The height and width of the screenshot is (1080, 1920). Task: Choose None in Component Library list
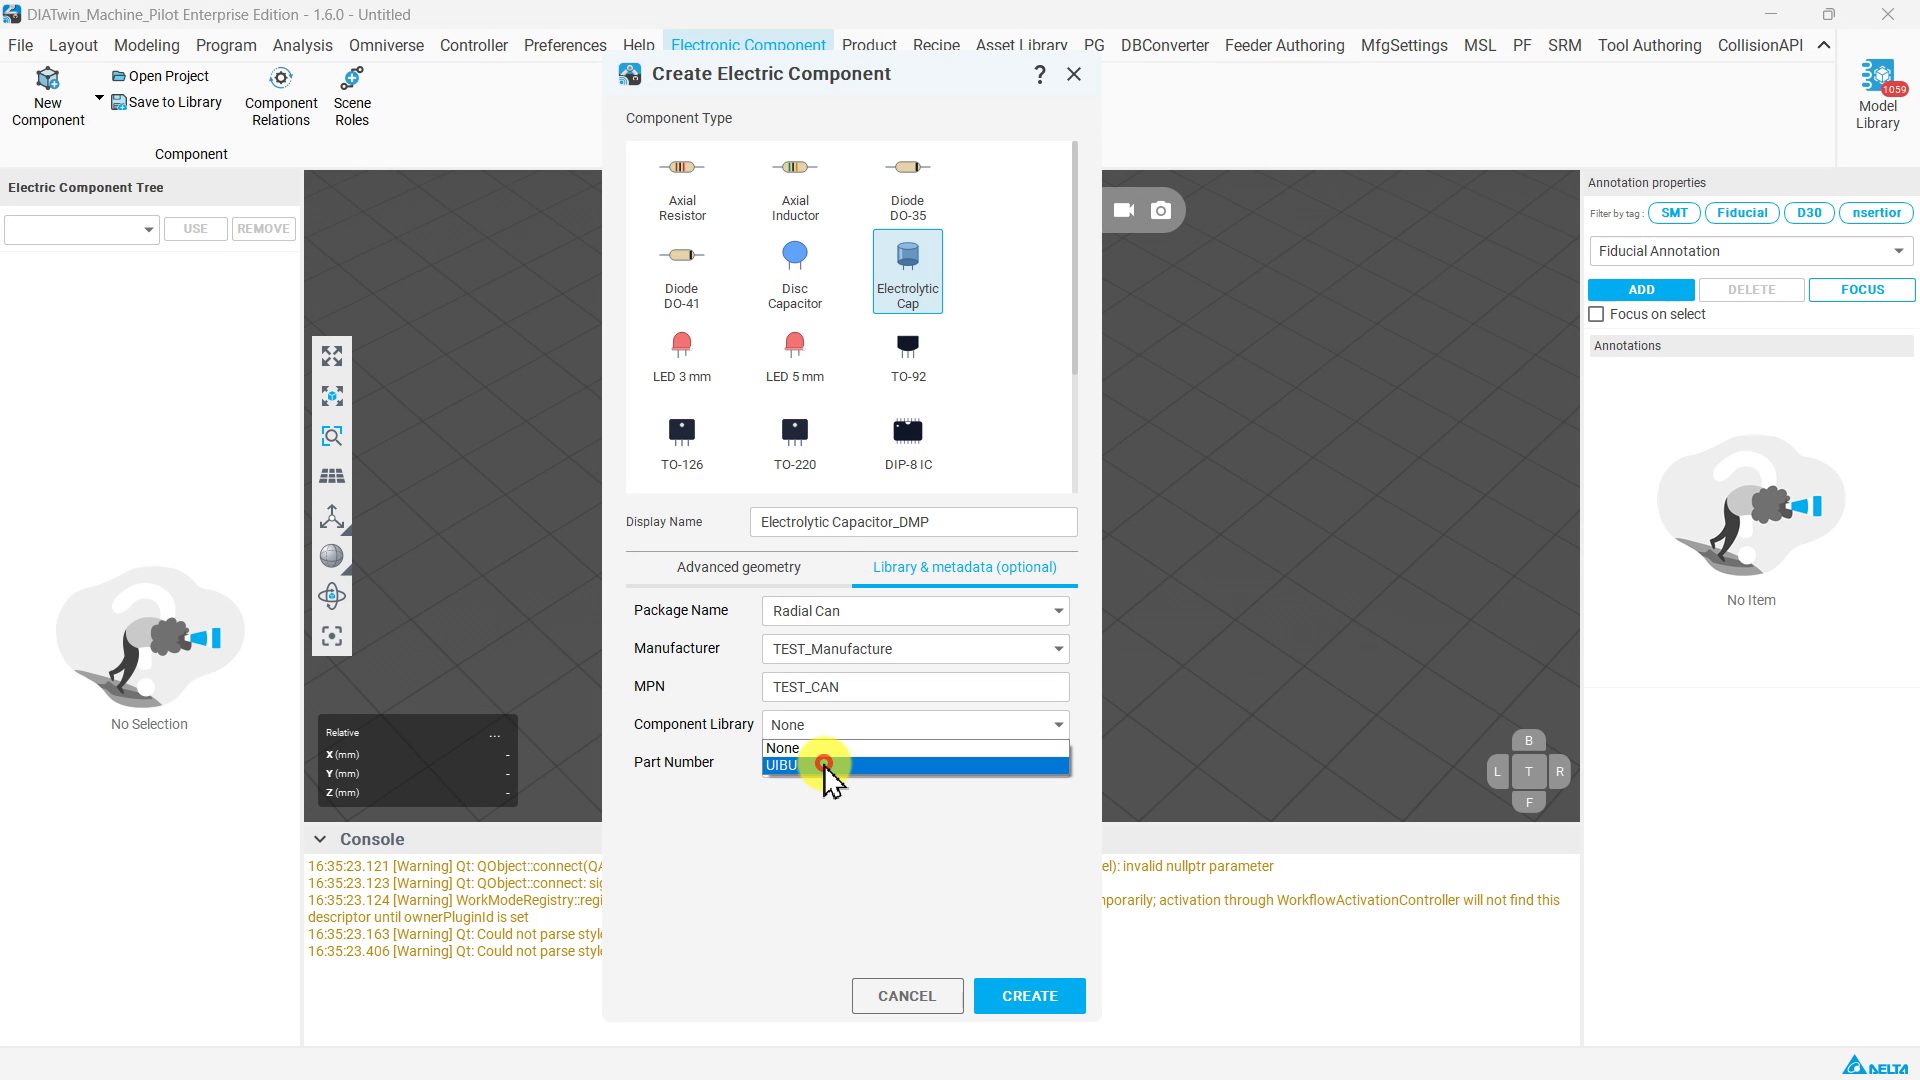click(x=915, y=748)
